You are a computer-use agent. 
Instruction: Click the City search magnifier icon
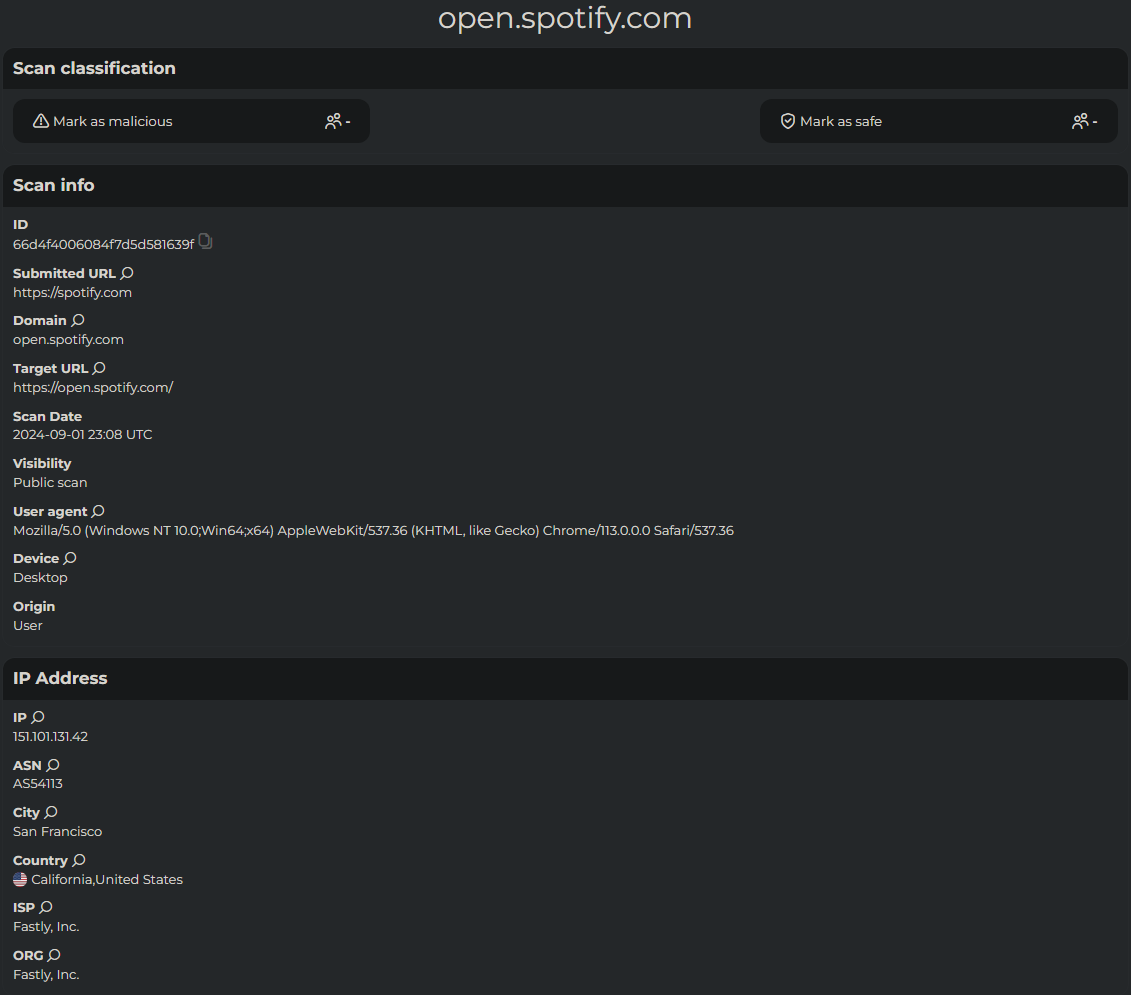pyautogui.click(x=51, y=812)
